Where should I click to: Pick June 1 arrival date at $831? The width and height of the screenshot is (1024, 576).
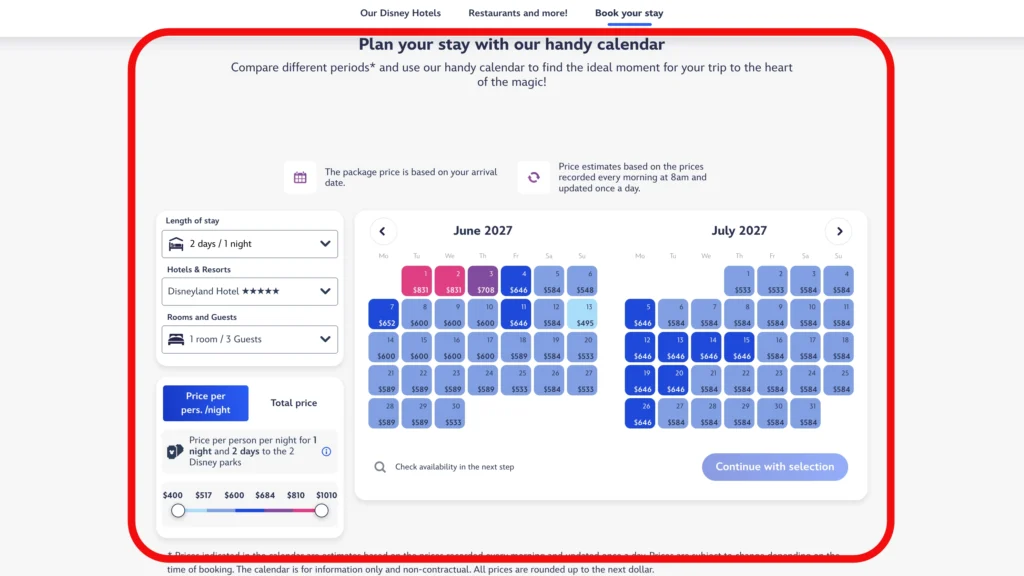[417, 281]
